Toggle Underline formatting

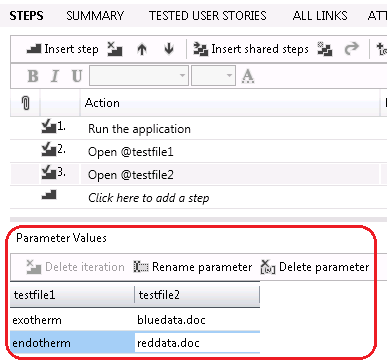tap(77, 76)
